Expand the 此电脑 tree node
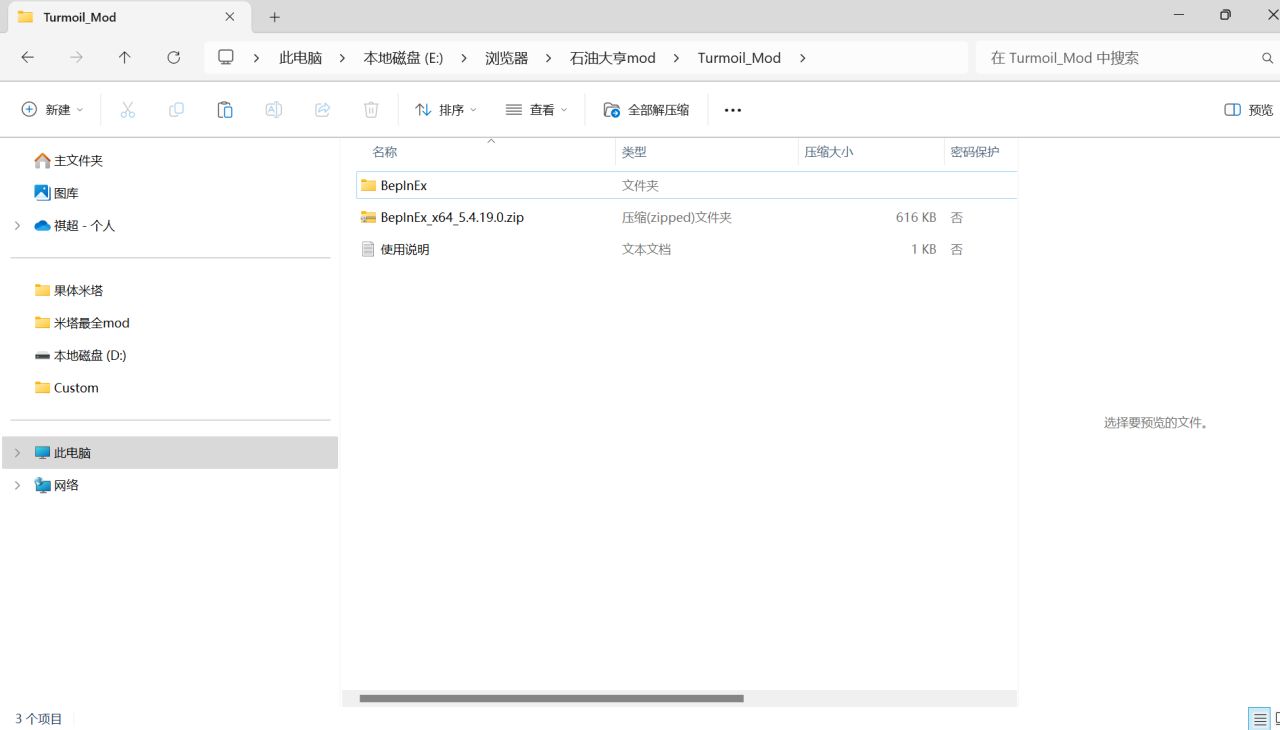 17,453
